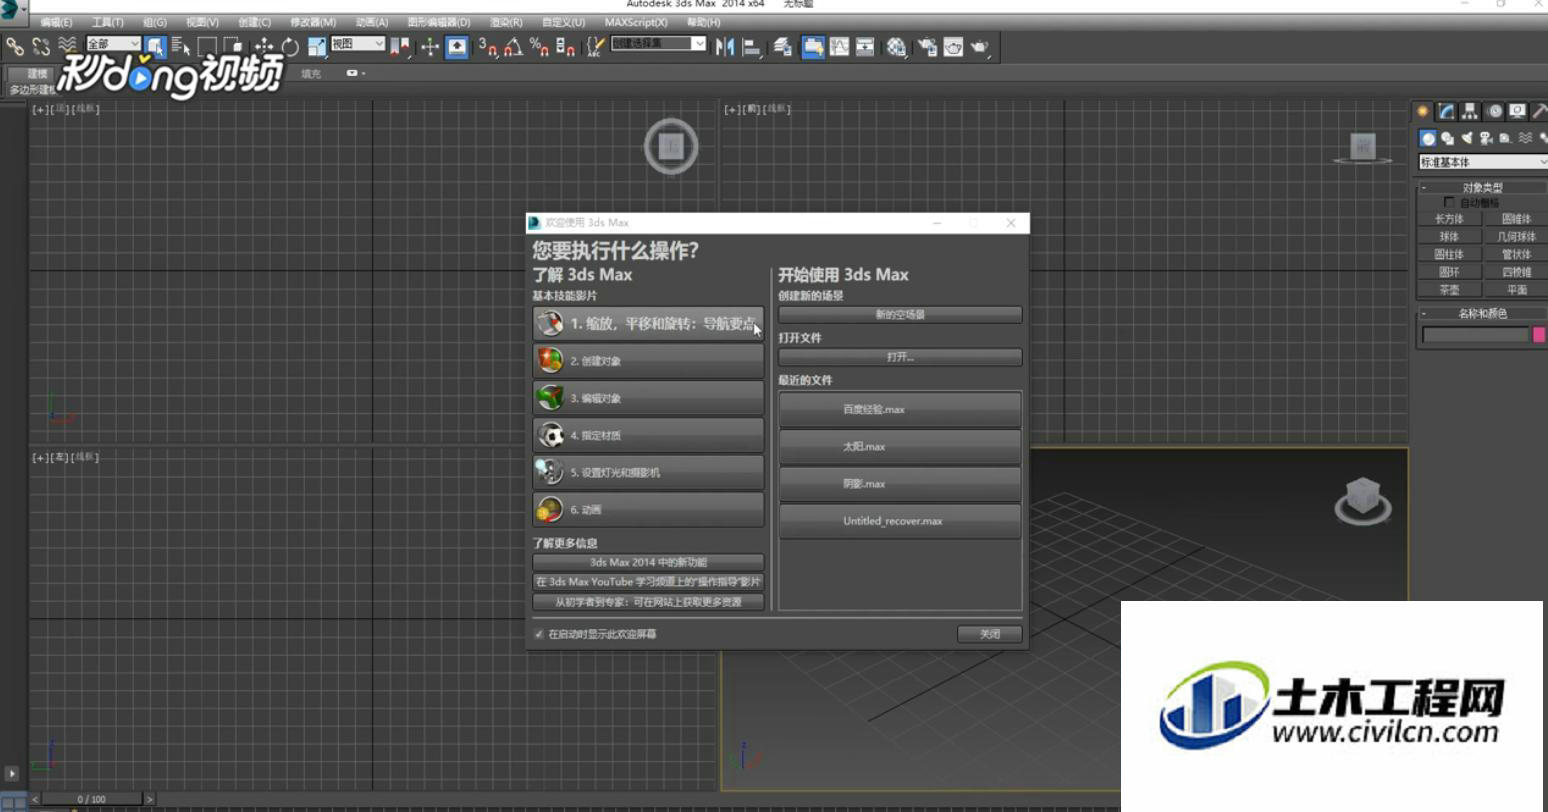Click the object name input field

pos(1476,335)
